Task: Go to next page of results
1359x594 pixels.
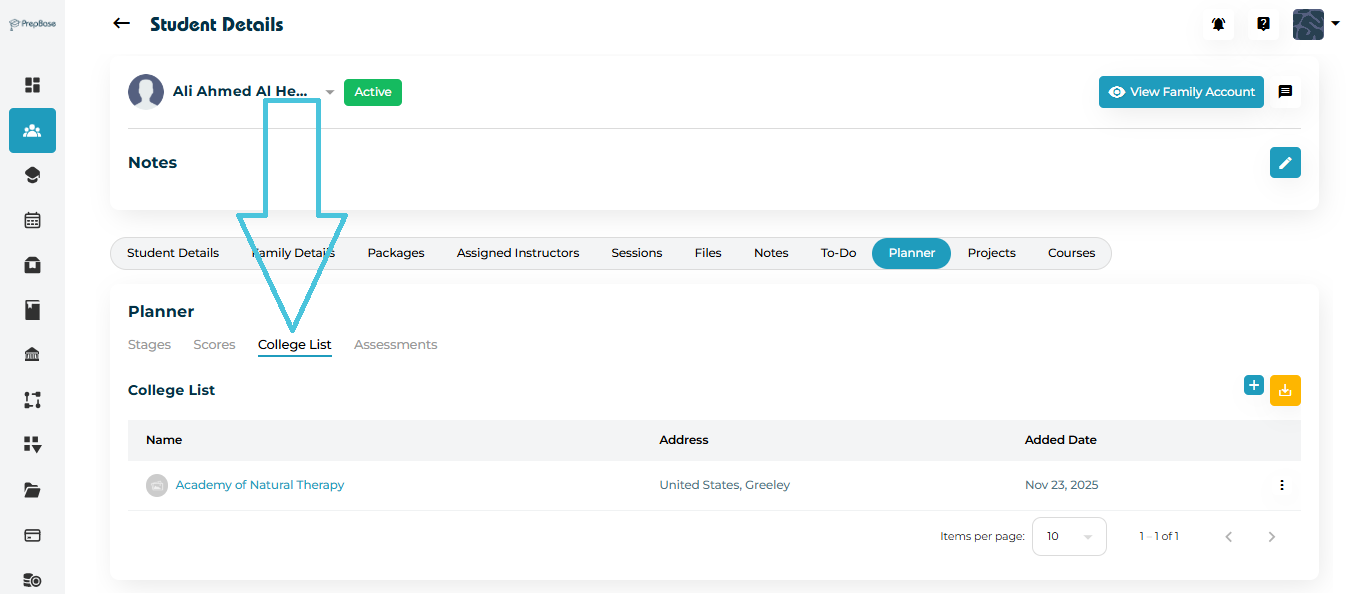Action: [x=1271, y=537]
